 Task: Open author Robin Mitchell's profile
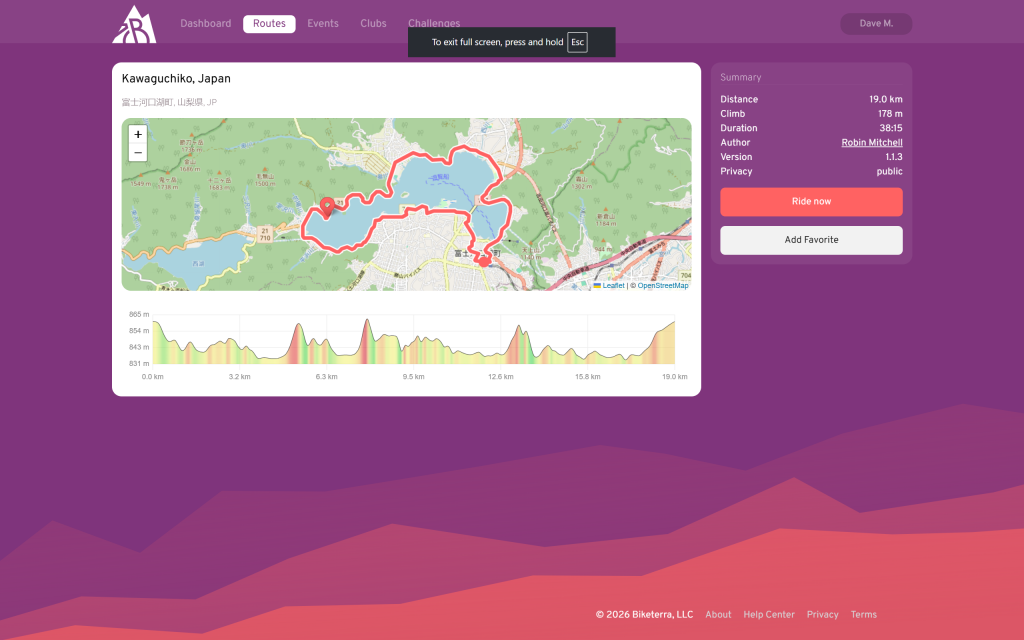[871, 143]
